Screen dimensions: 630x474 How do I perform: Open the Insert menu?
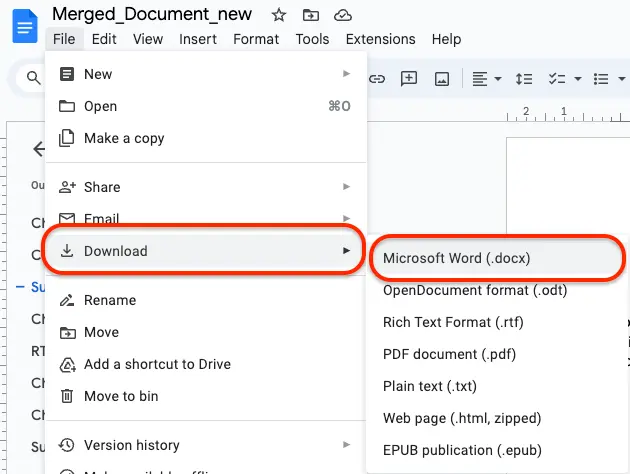pos(198,39)
